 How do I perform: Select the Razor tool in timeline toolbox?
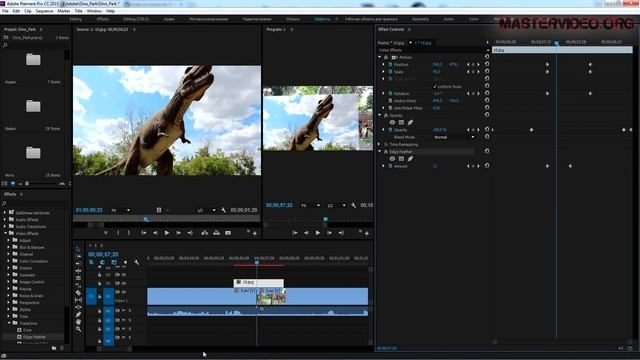tap(78, 293)
